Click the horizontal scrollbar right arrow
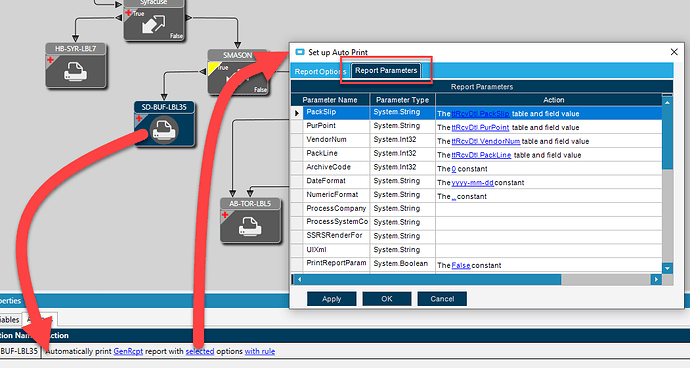Viewport: 690px width, 368px height. pos(656,279)
